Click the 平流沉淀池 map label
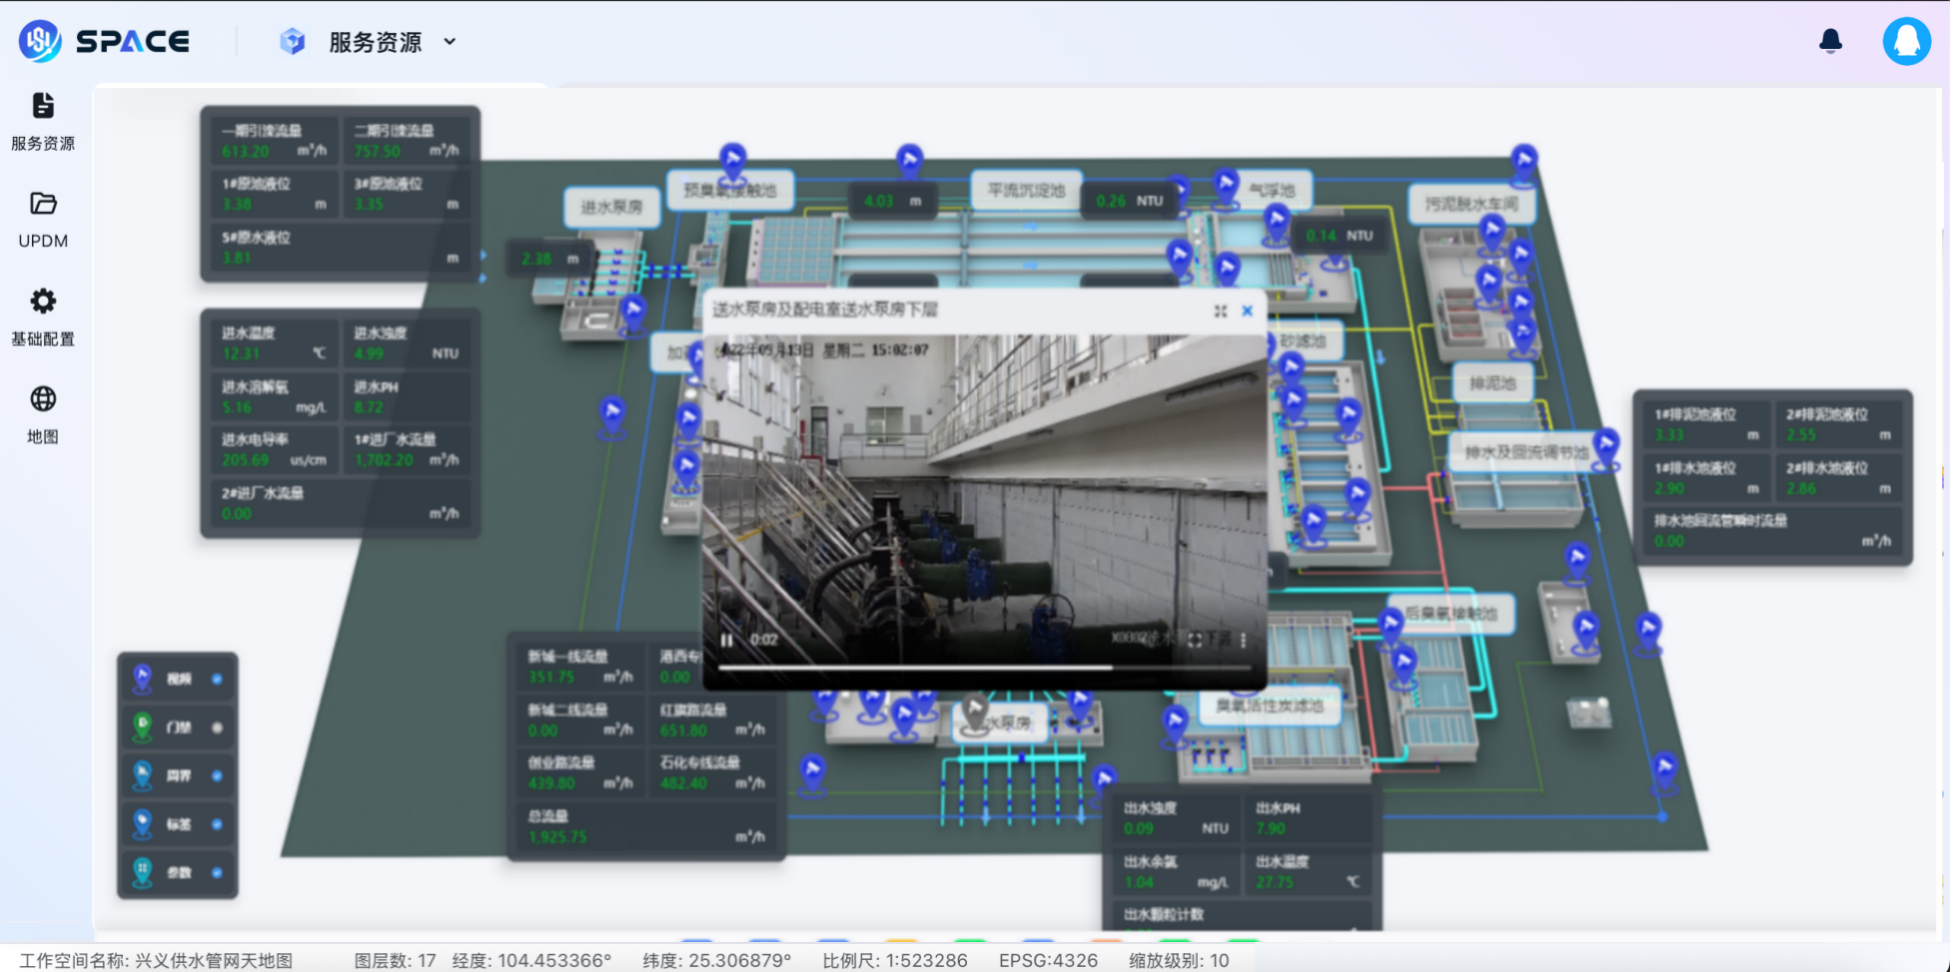Image resolution: width=1954 pixels, height=972 pixels. click(x=1026, y=190)
